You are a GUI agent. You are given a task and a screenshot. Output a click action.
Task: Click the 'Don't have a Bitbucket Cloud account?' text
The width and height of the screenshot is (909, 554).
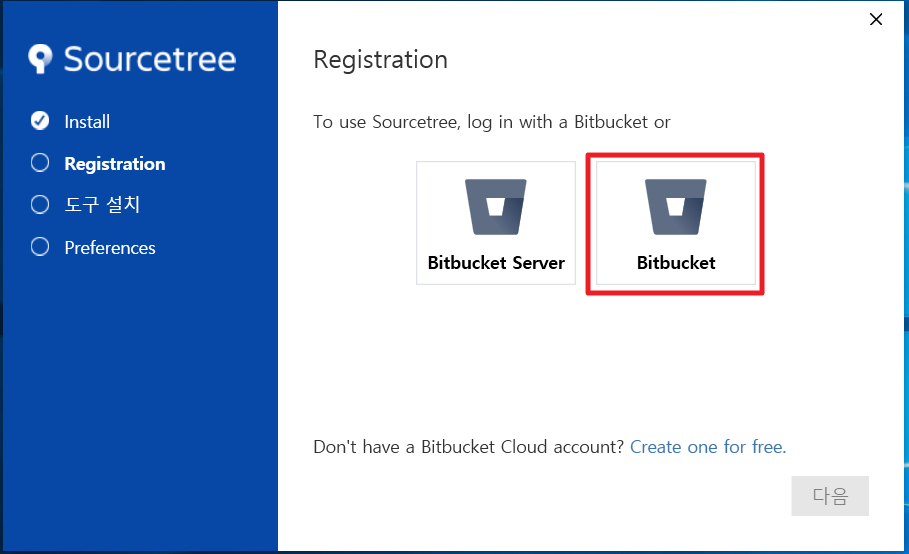pyautogui.click(x=468, y=447)
